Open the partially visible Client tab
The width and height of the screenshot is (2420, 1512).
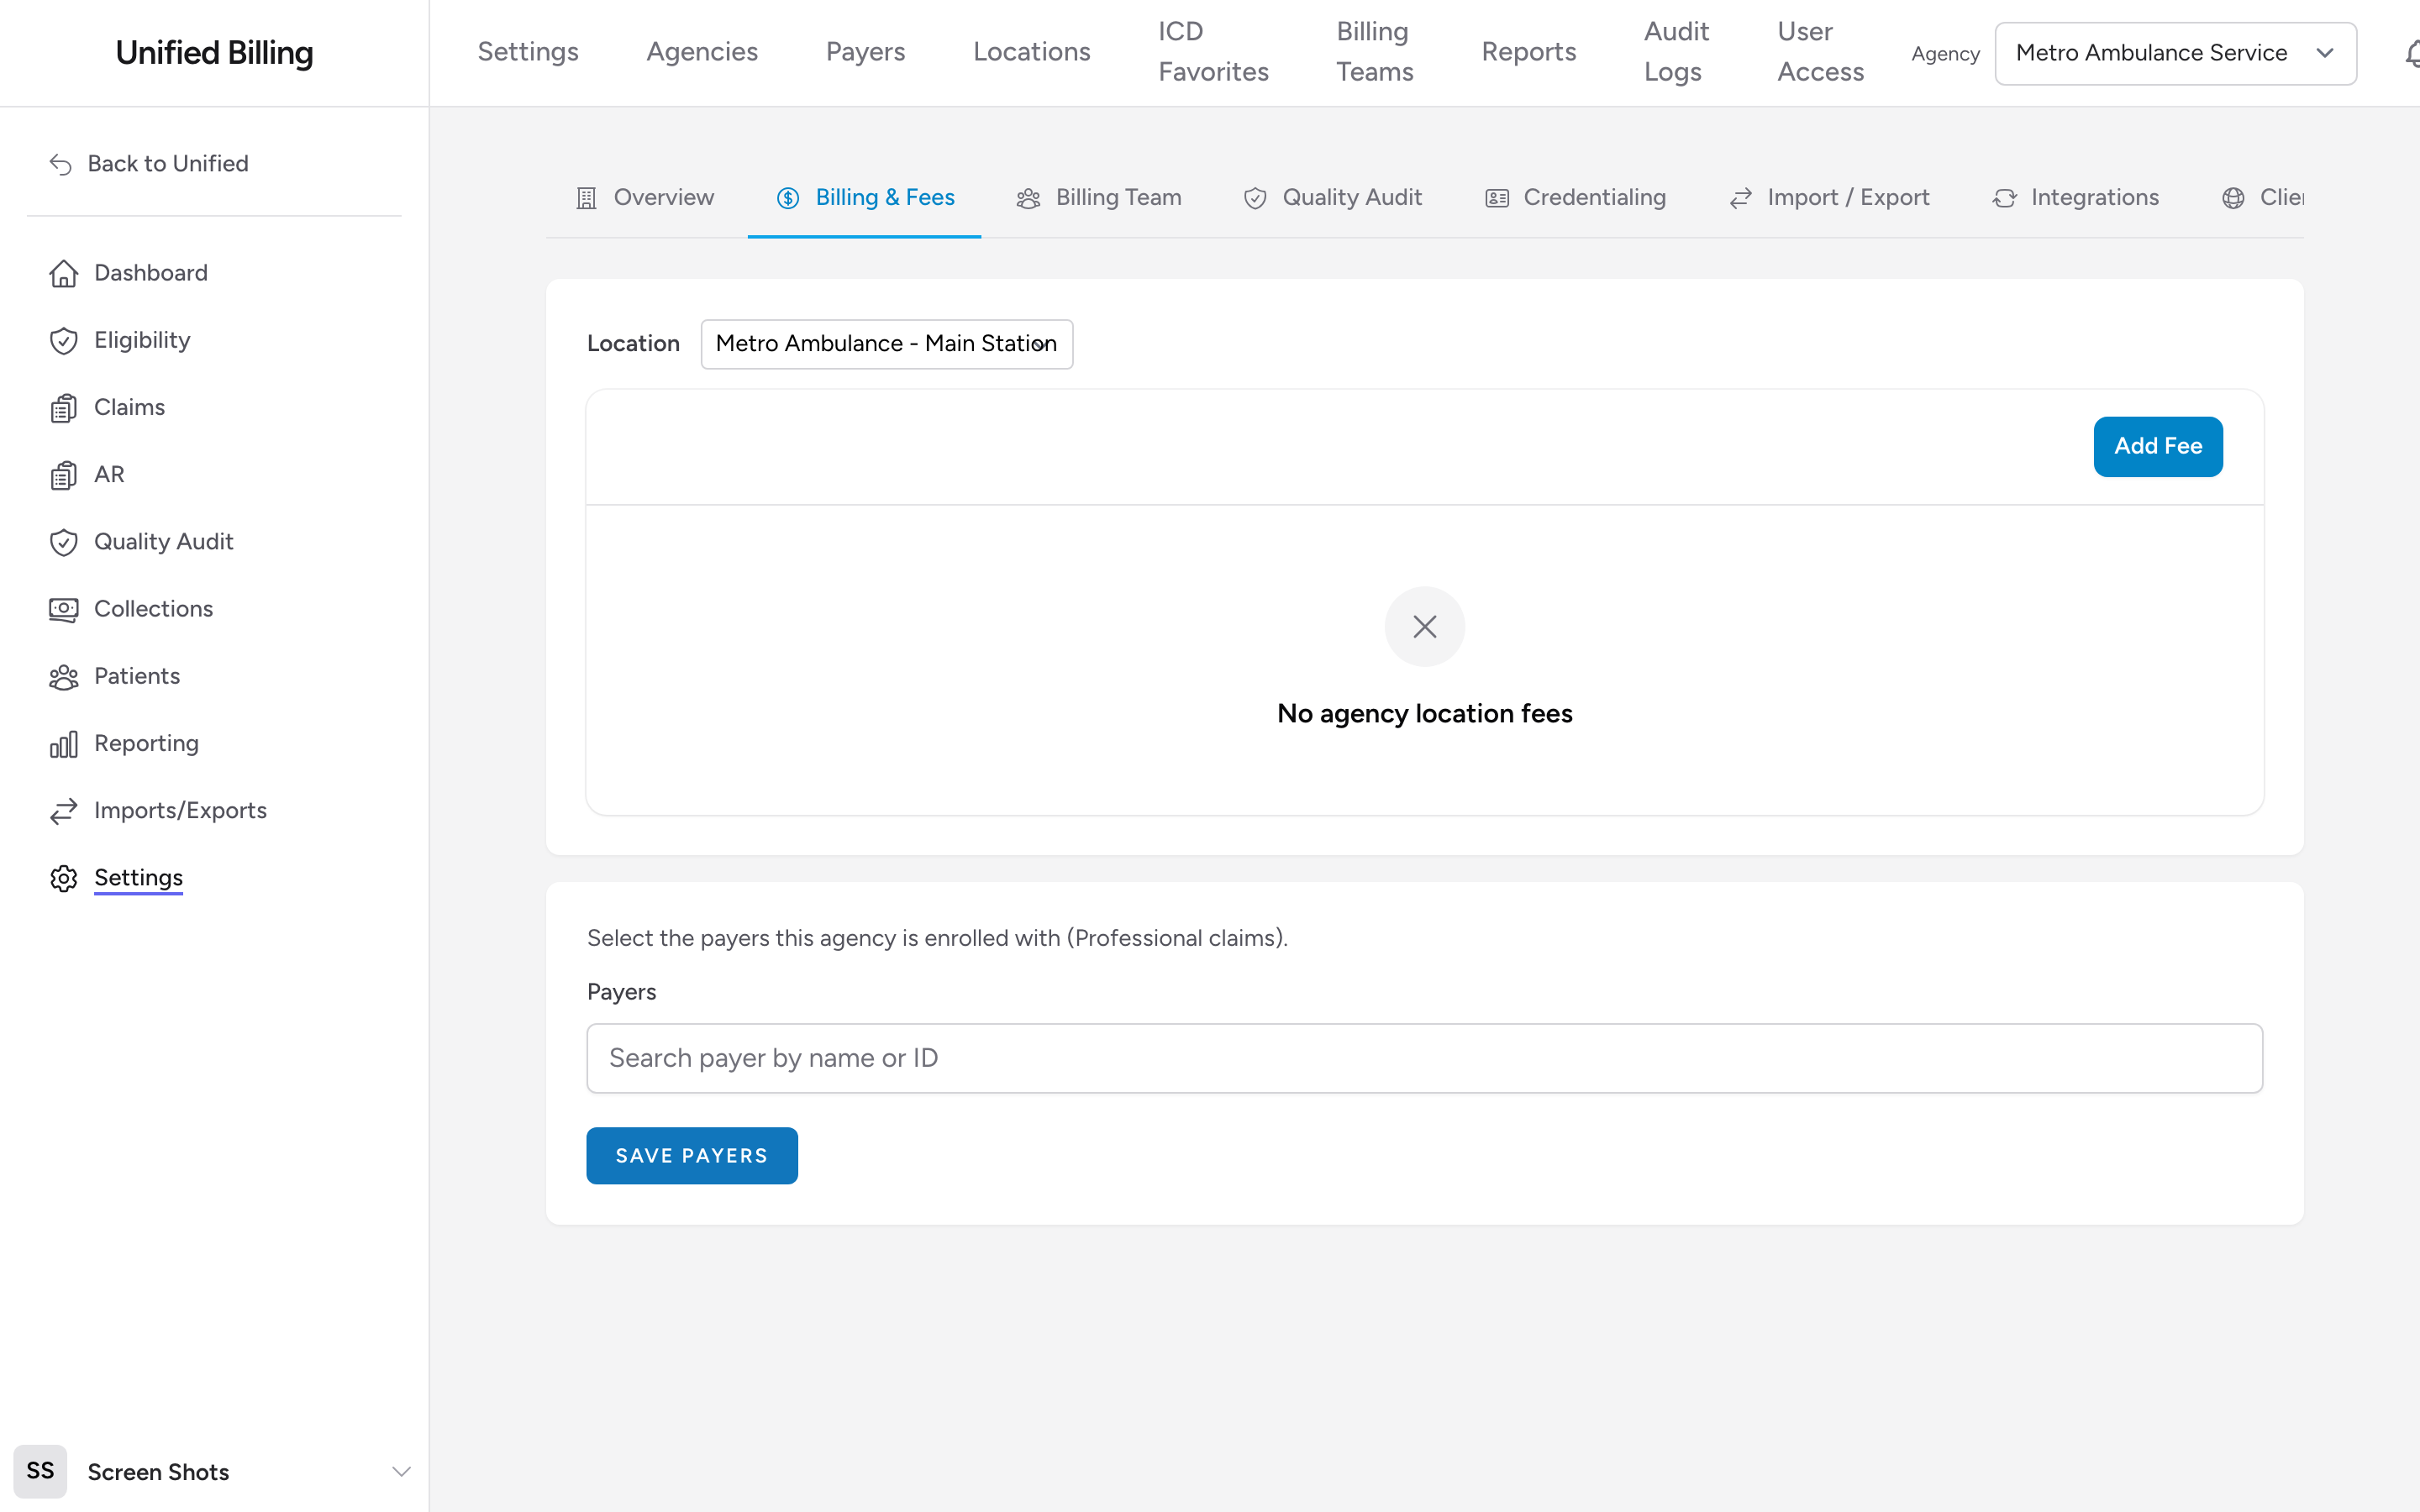[x=2262, y=198]
